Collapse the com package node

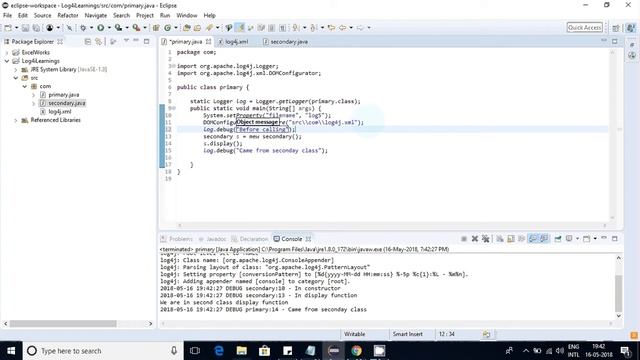click(24, 87)
